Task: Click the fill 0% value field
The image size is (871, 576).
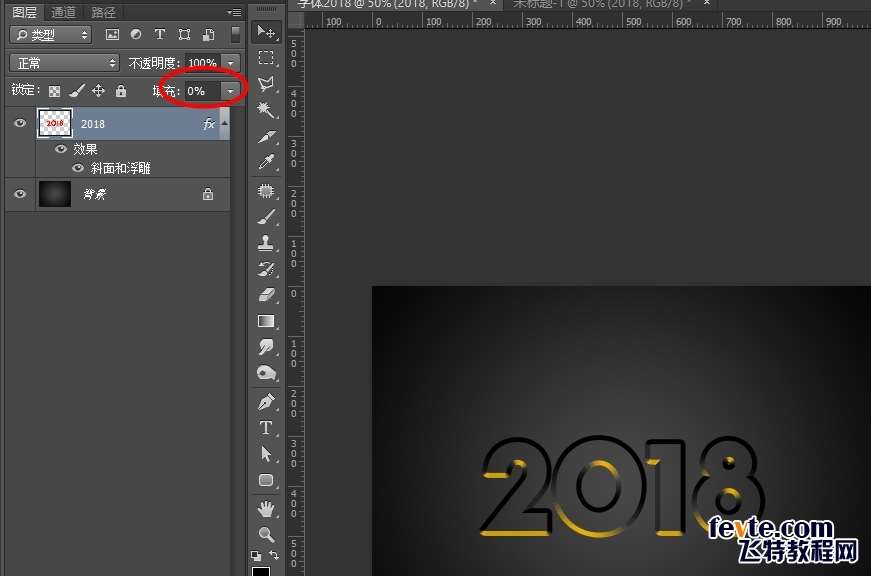Action: (x=203, y=91)
